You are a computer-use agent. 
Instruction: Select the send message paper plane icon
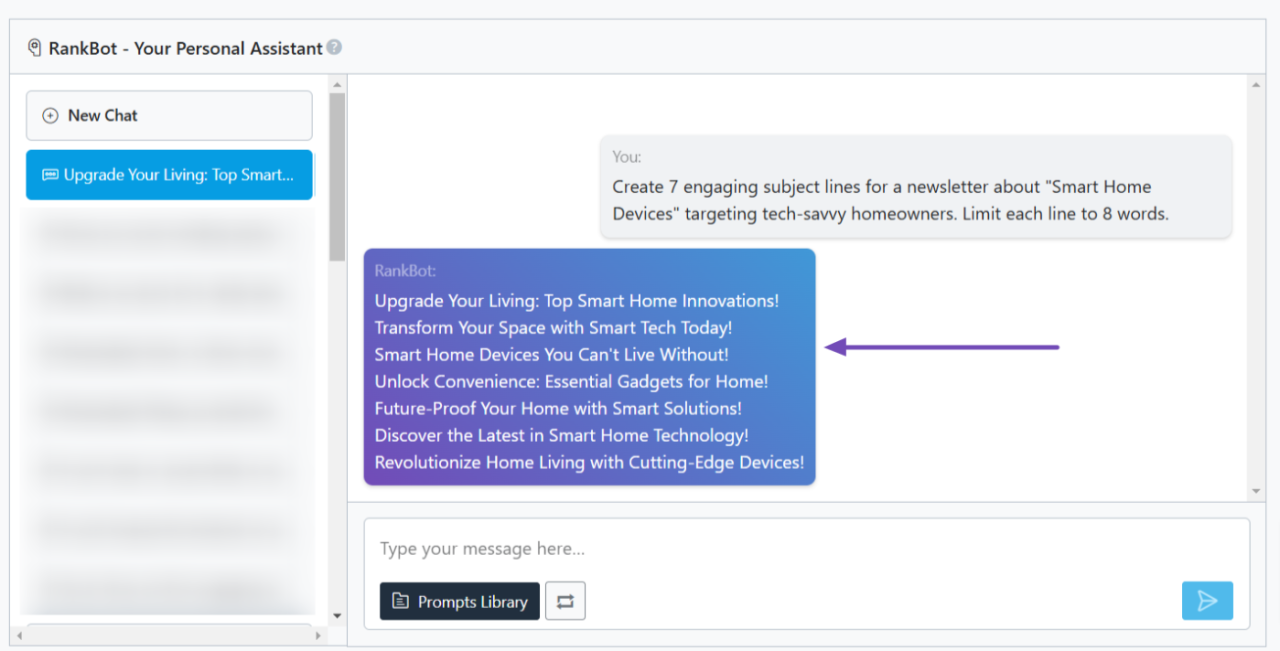pos(1207,600)
